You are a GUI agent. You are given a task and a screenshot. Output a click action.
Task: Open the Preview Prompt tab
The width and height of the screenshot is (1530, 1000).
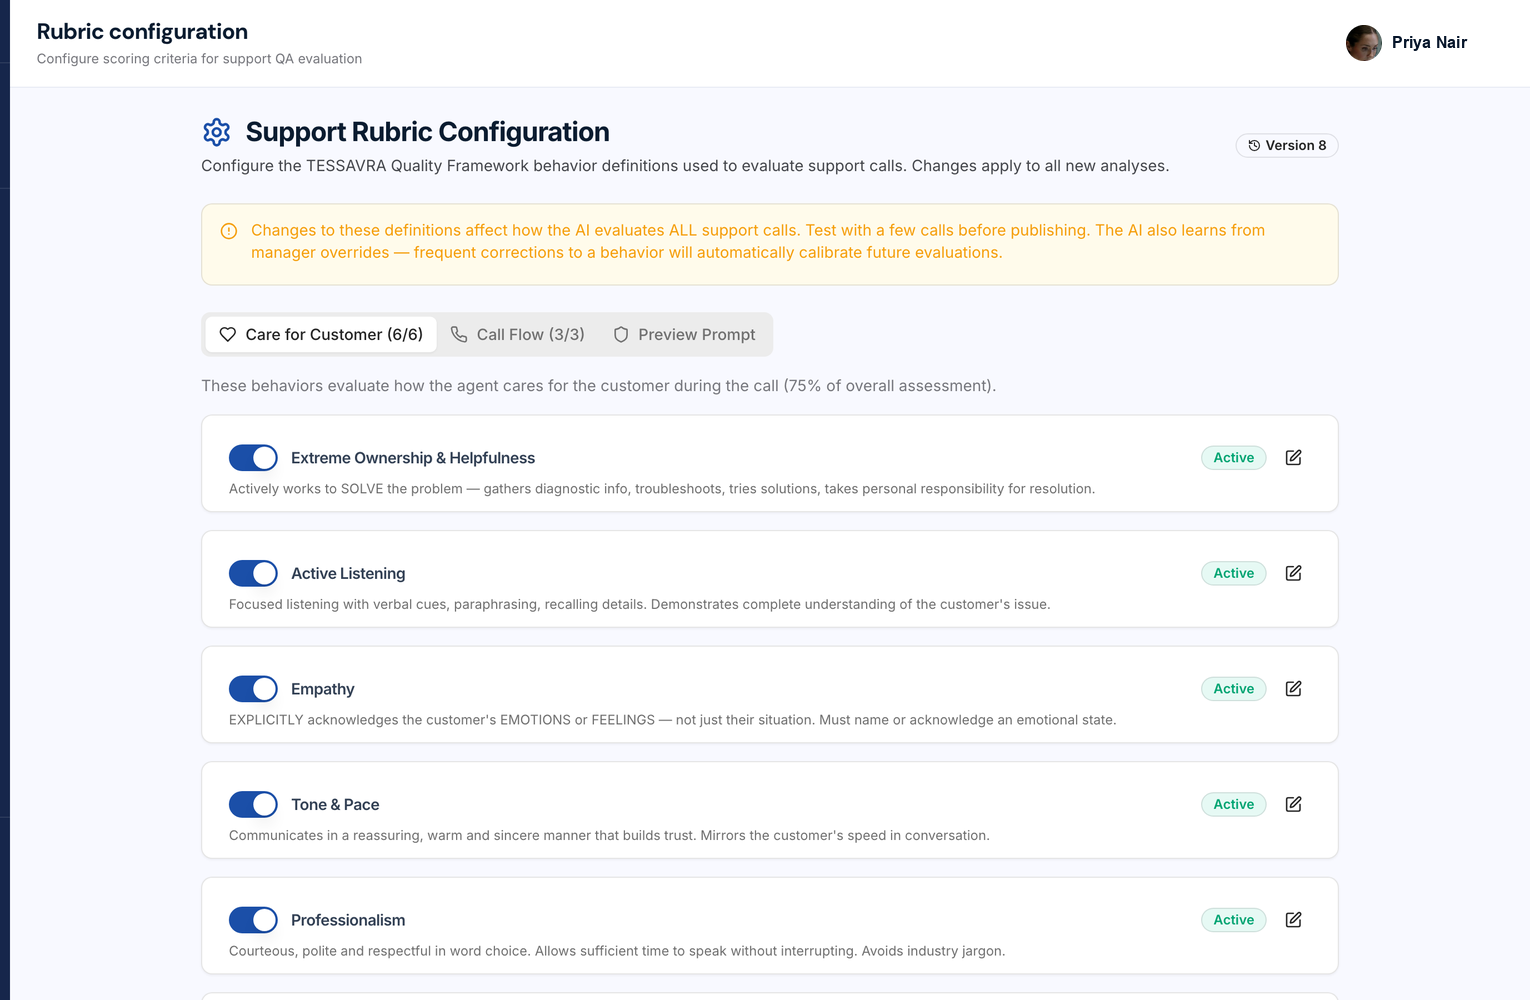point(684,334)
